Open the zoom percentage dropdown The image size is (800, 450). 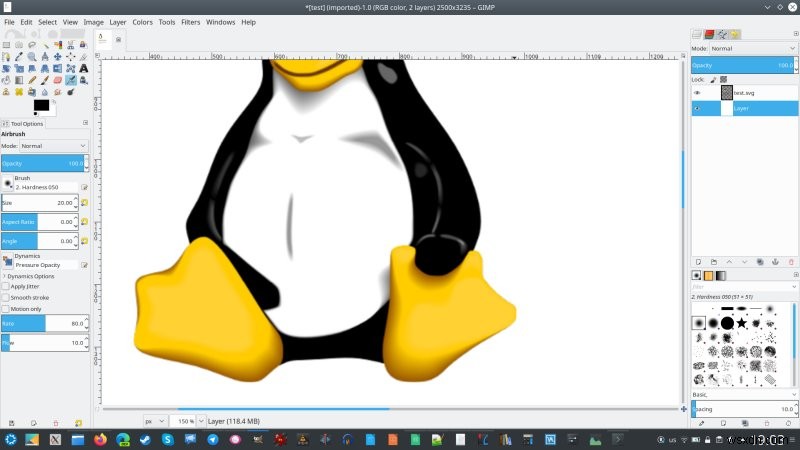(x=186, y=421)
